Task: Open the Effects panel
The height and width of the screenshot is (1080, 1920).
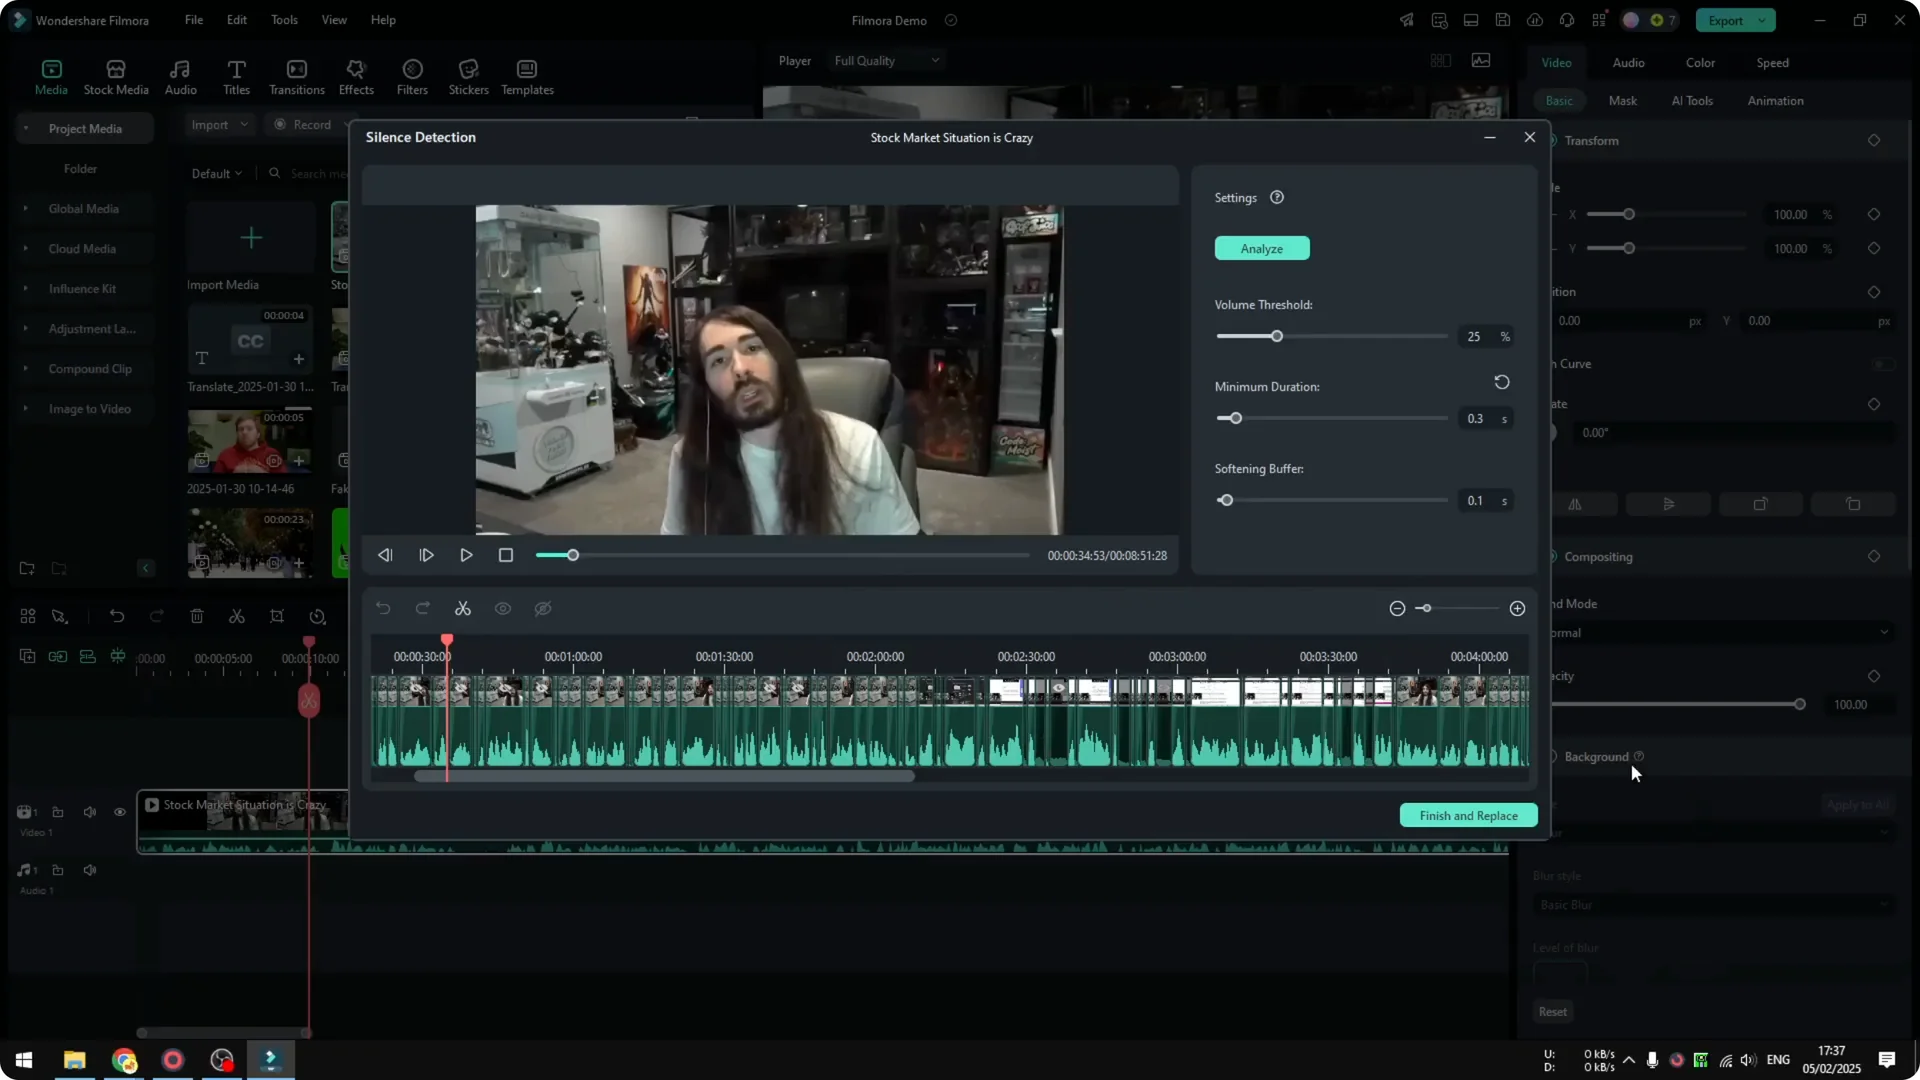Action: 356,77
